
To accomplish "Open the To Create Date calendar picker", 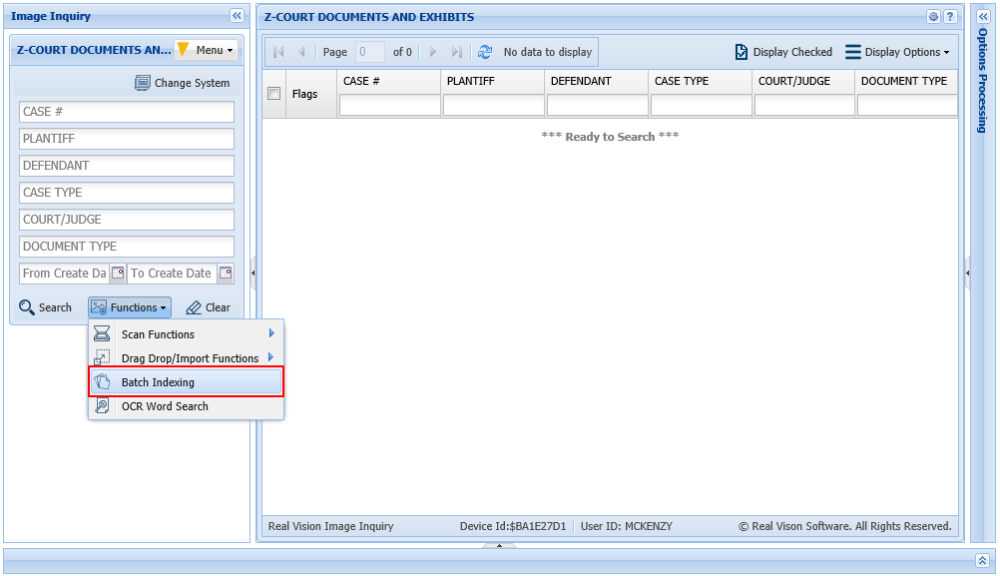I will click(227, 273).
